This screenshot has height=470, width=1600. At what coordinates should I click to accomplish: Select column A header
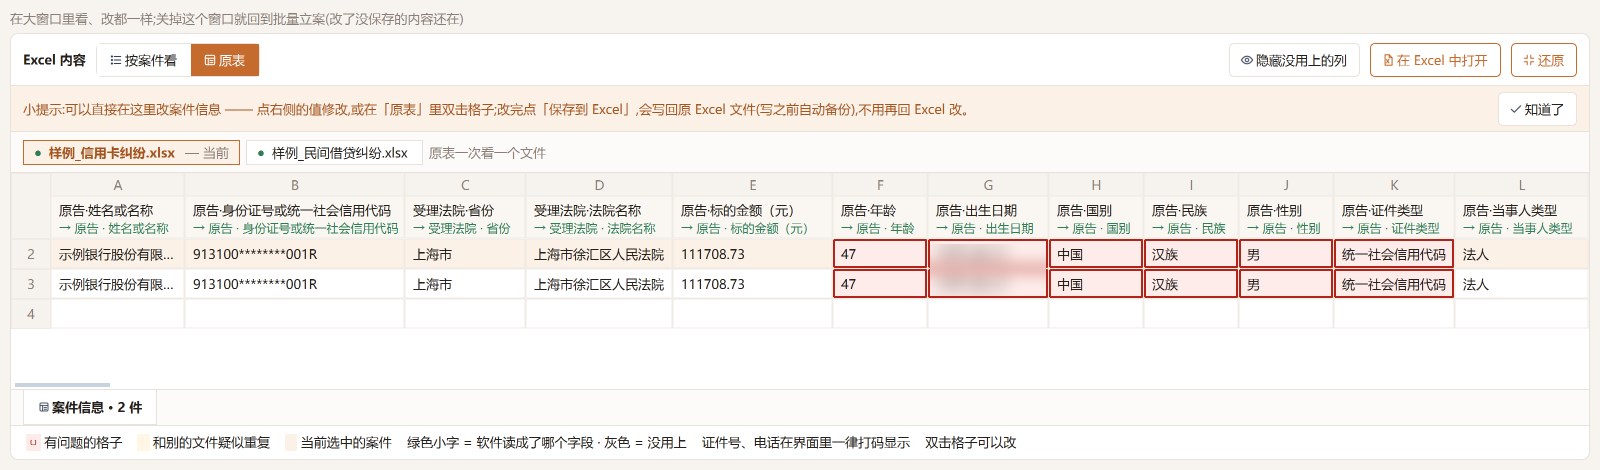point(118,185)
